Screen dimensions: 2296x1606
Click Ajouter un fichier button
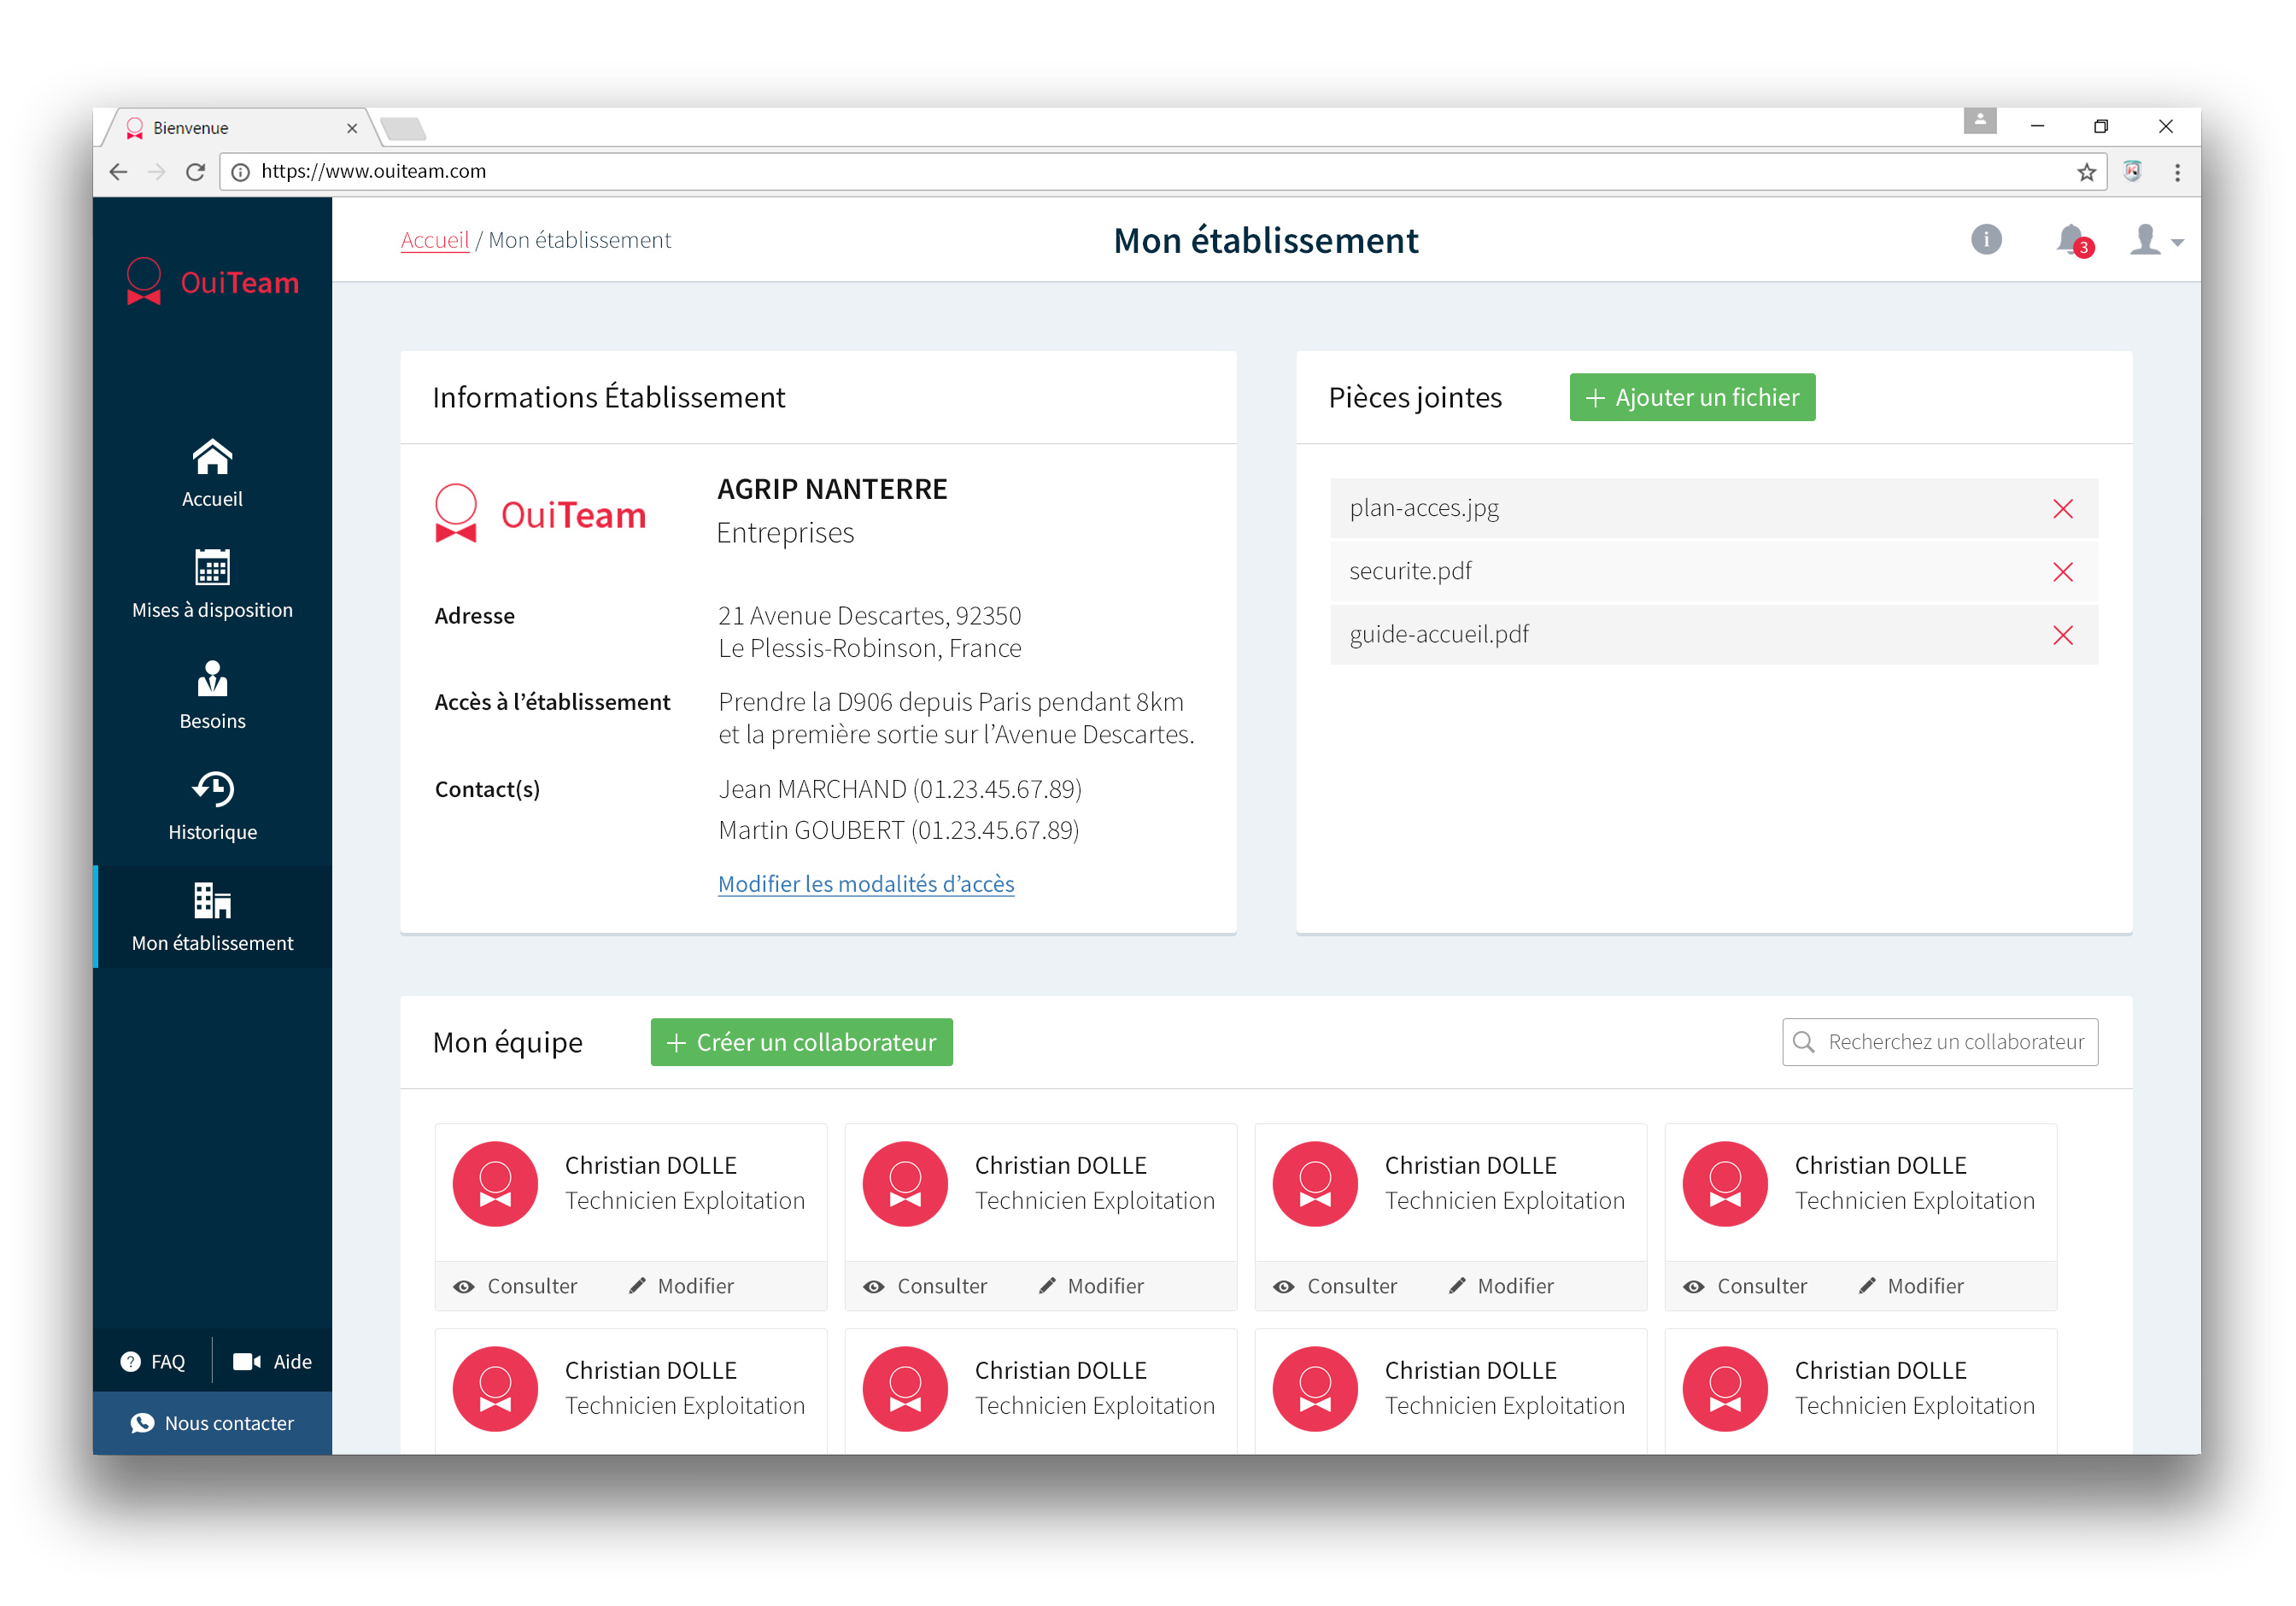point(1692,397)
